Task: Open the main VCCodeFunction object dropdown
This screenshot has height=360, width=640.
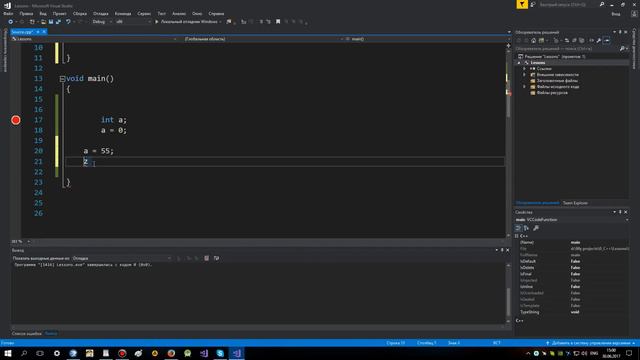Action: 571,220
